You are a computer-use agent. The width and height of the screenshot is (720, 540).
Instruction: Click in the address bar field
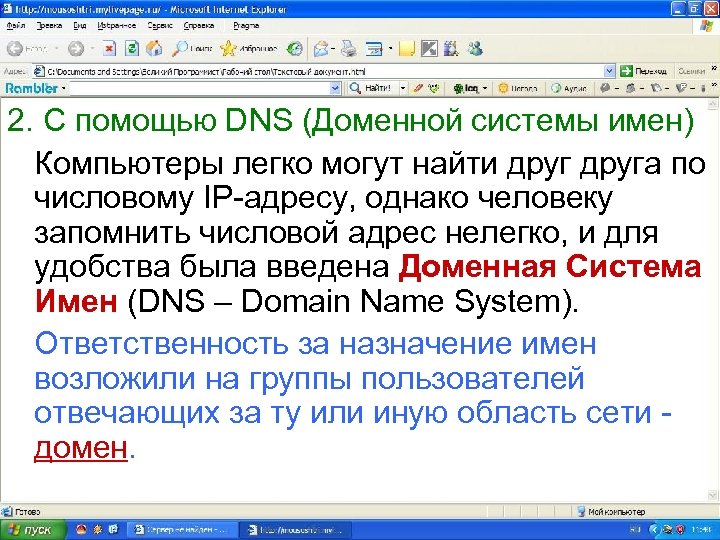[x=324, y=71]
